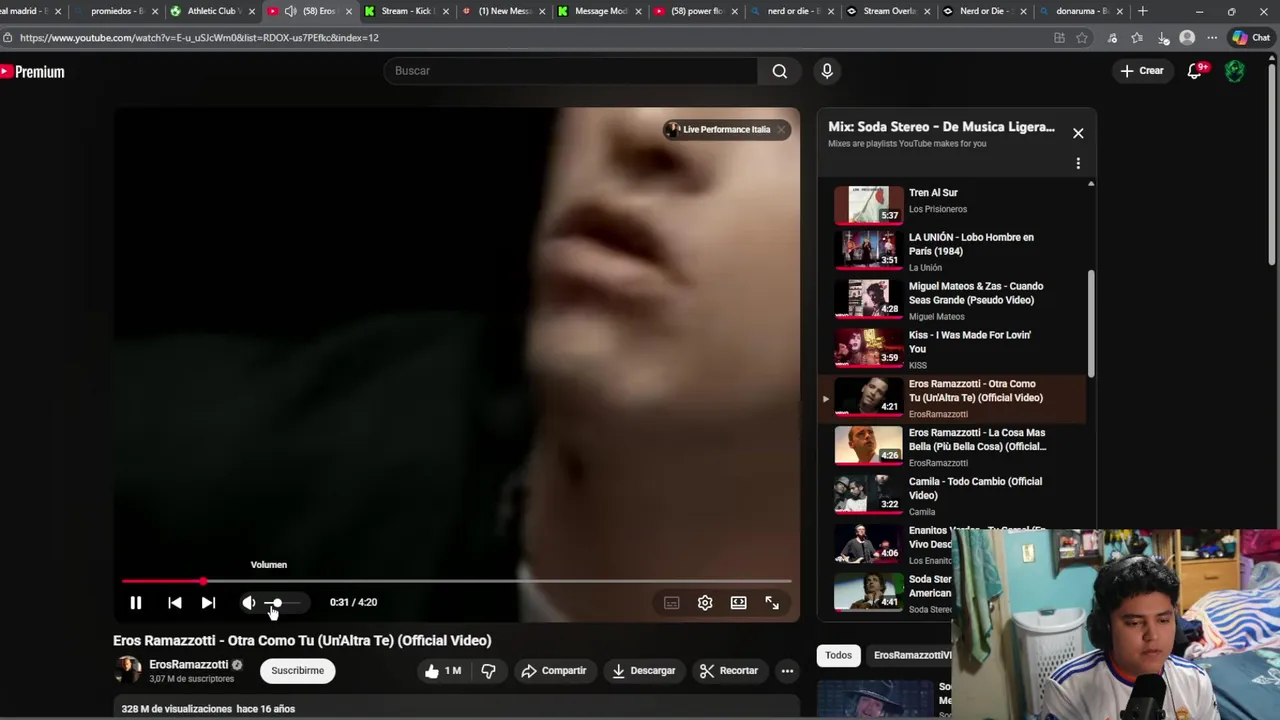
Task: Open a new browser tab with plus
Action: (1143, 11)
